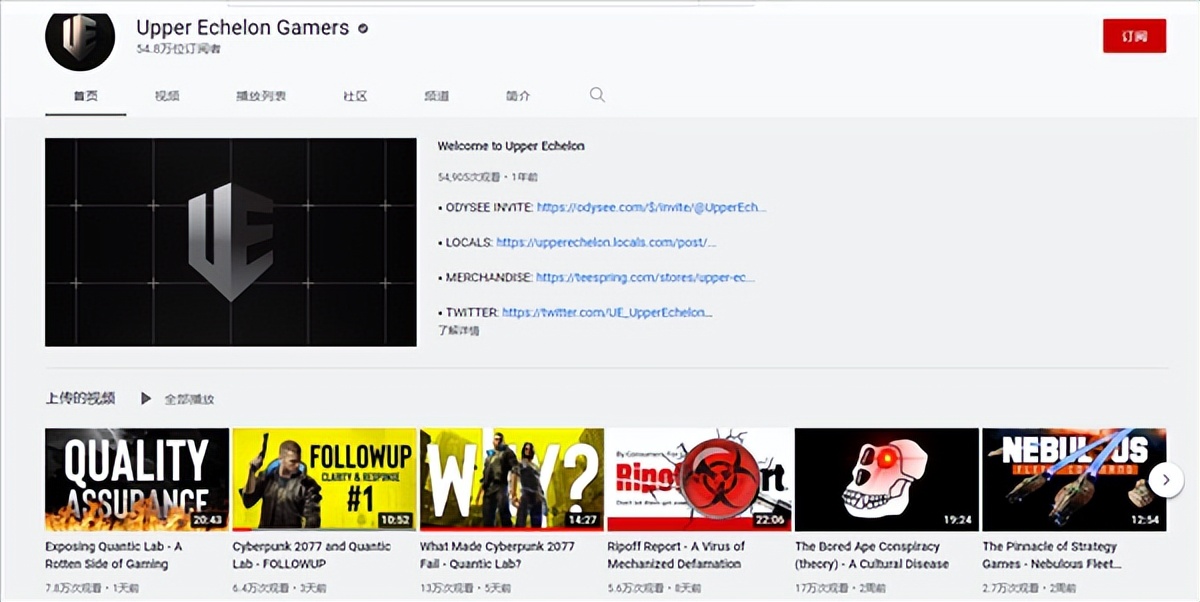Click the 19:24 duration badge
Screen dimensions: 1200x602
point(958,520)
